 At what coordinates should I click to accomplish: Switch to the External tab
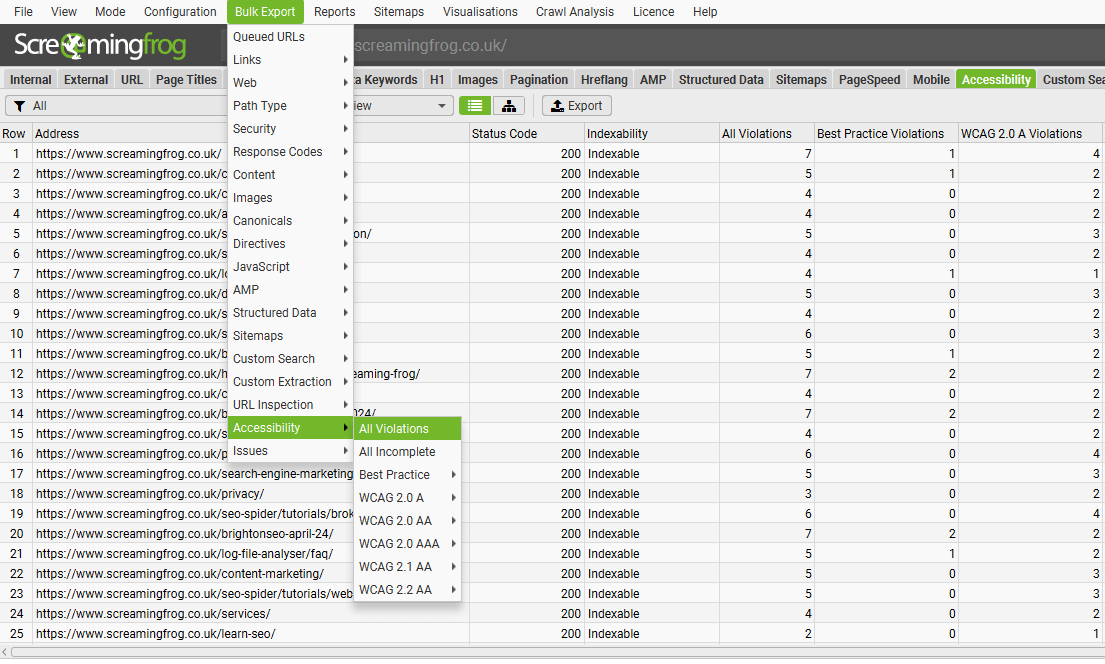pyautogui.click(x=85, y=79)
